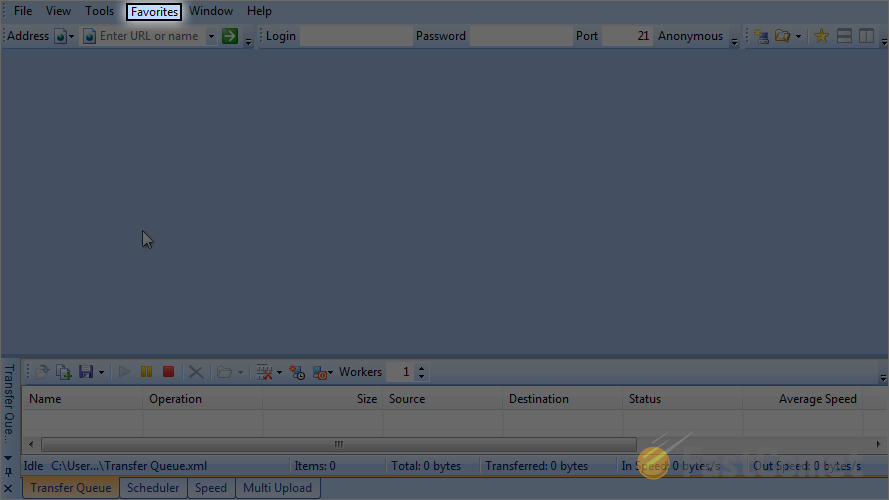Click the green Go connect arrow
The image size is (889, 500).
point(230,36)
